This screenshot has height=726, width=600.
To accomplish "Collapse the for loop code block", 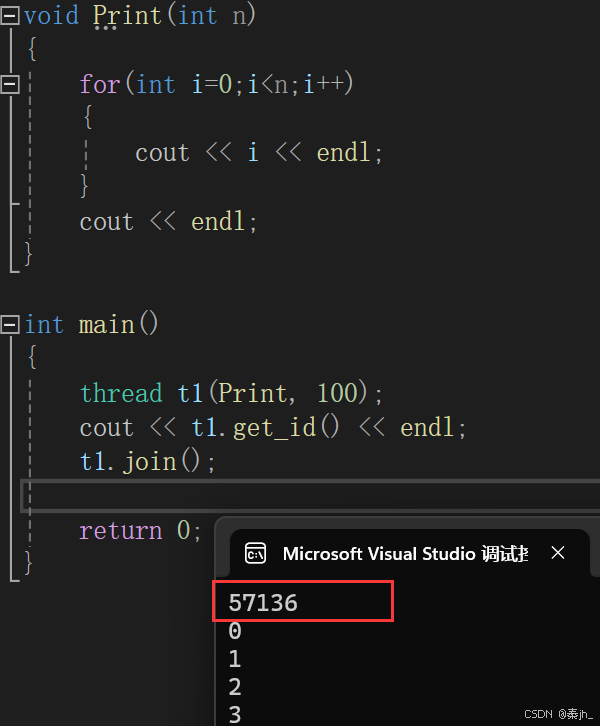I will click(x=10, y=84).
